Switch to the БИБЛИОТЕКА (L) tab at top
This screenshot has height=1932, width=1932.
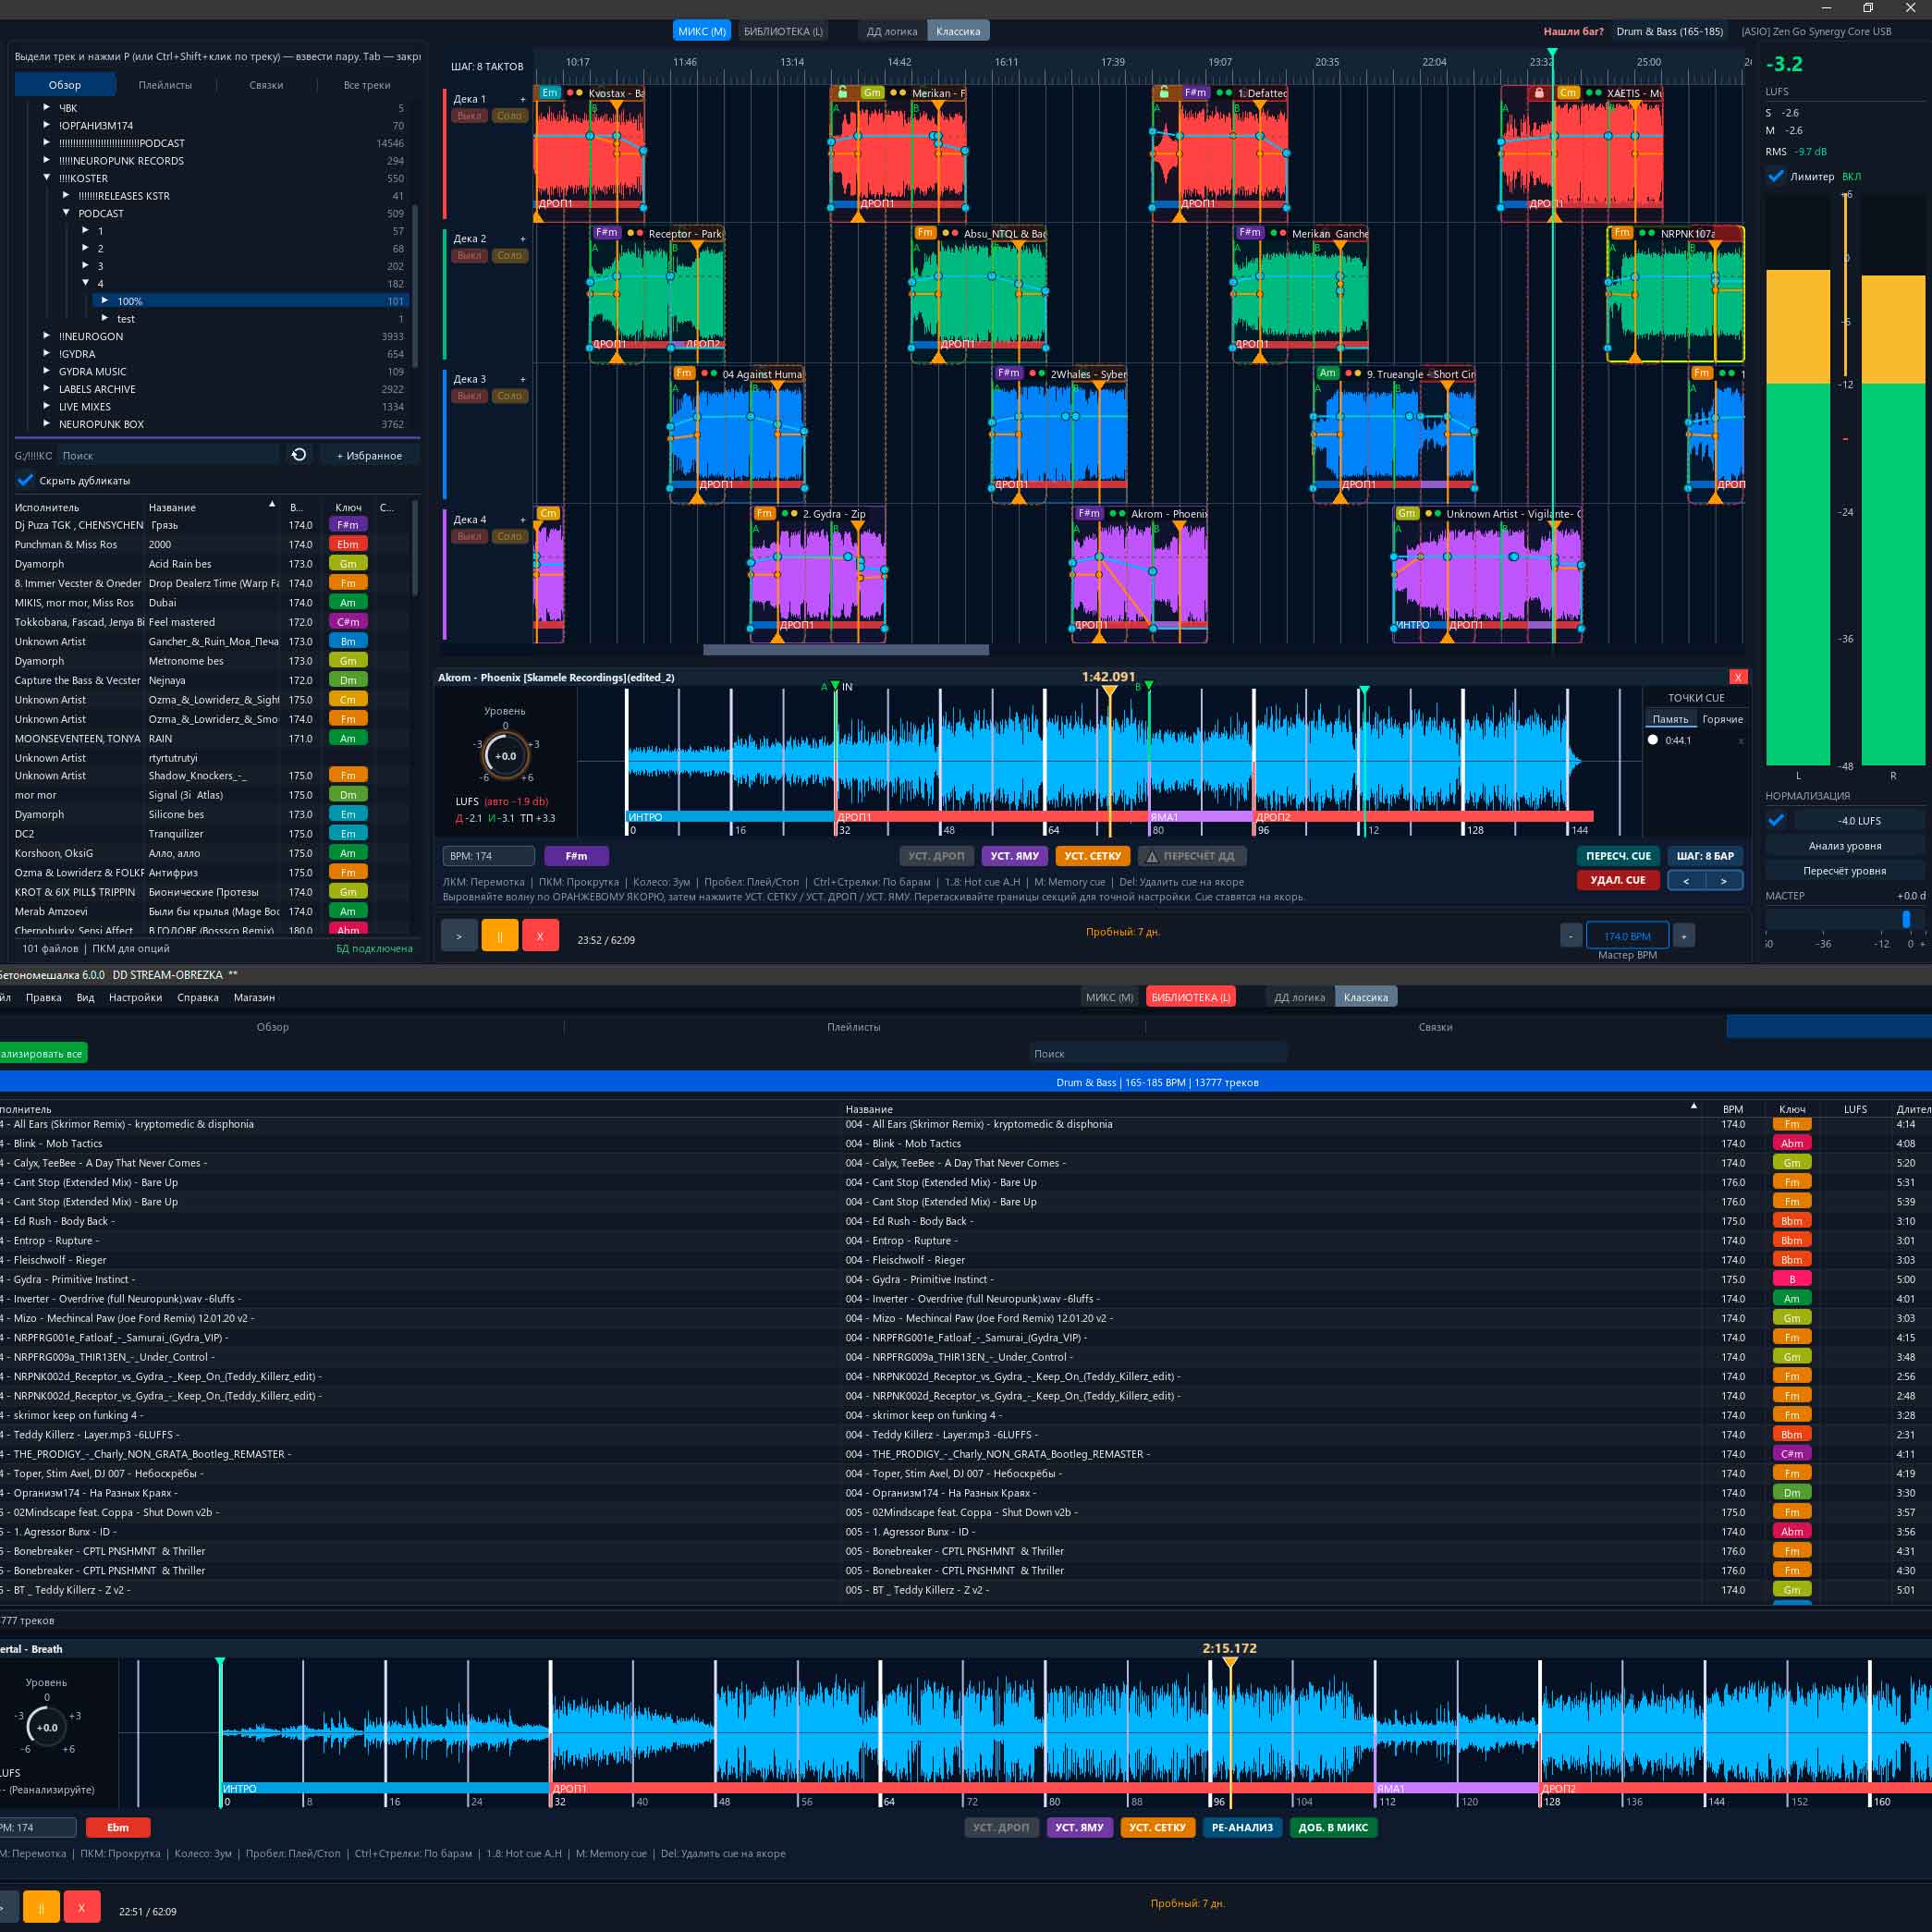pyautogui.click(x=783, y=31)
